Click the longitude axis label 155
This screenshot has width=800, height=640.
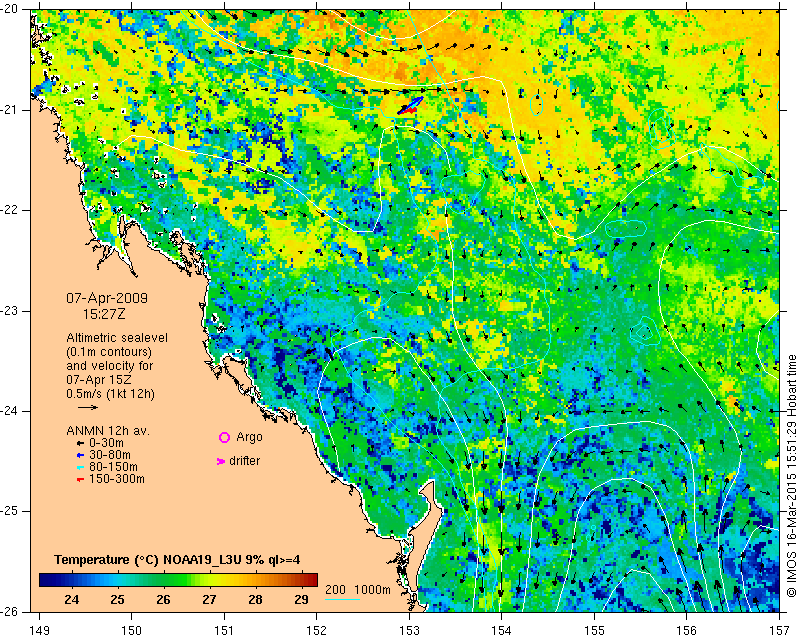click(x=594, y=631)
